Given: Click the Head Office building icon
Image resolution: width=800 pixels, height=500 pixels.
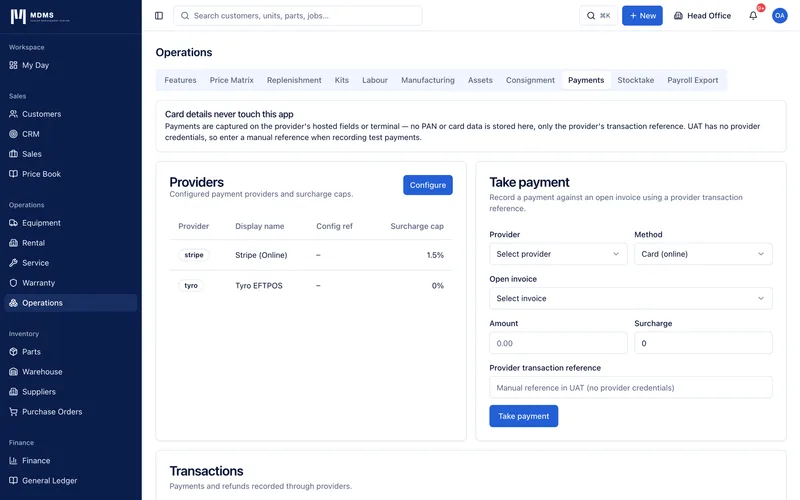Looking at the screenshot, I should coord(678,16).
